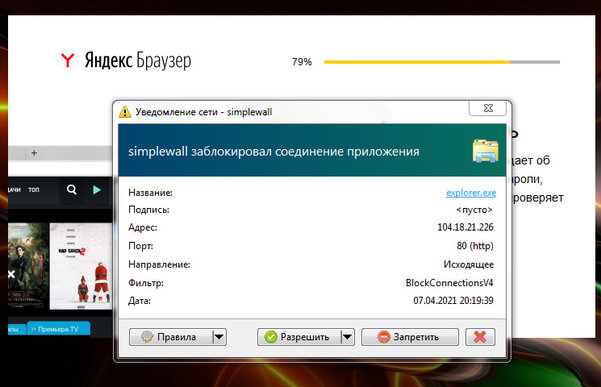Image resolution: width=601 pixels, height=387 pixels.
Task: Click the explorer folder icon in banner
Action: point(485,151)
